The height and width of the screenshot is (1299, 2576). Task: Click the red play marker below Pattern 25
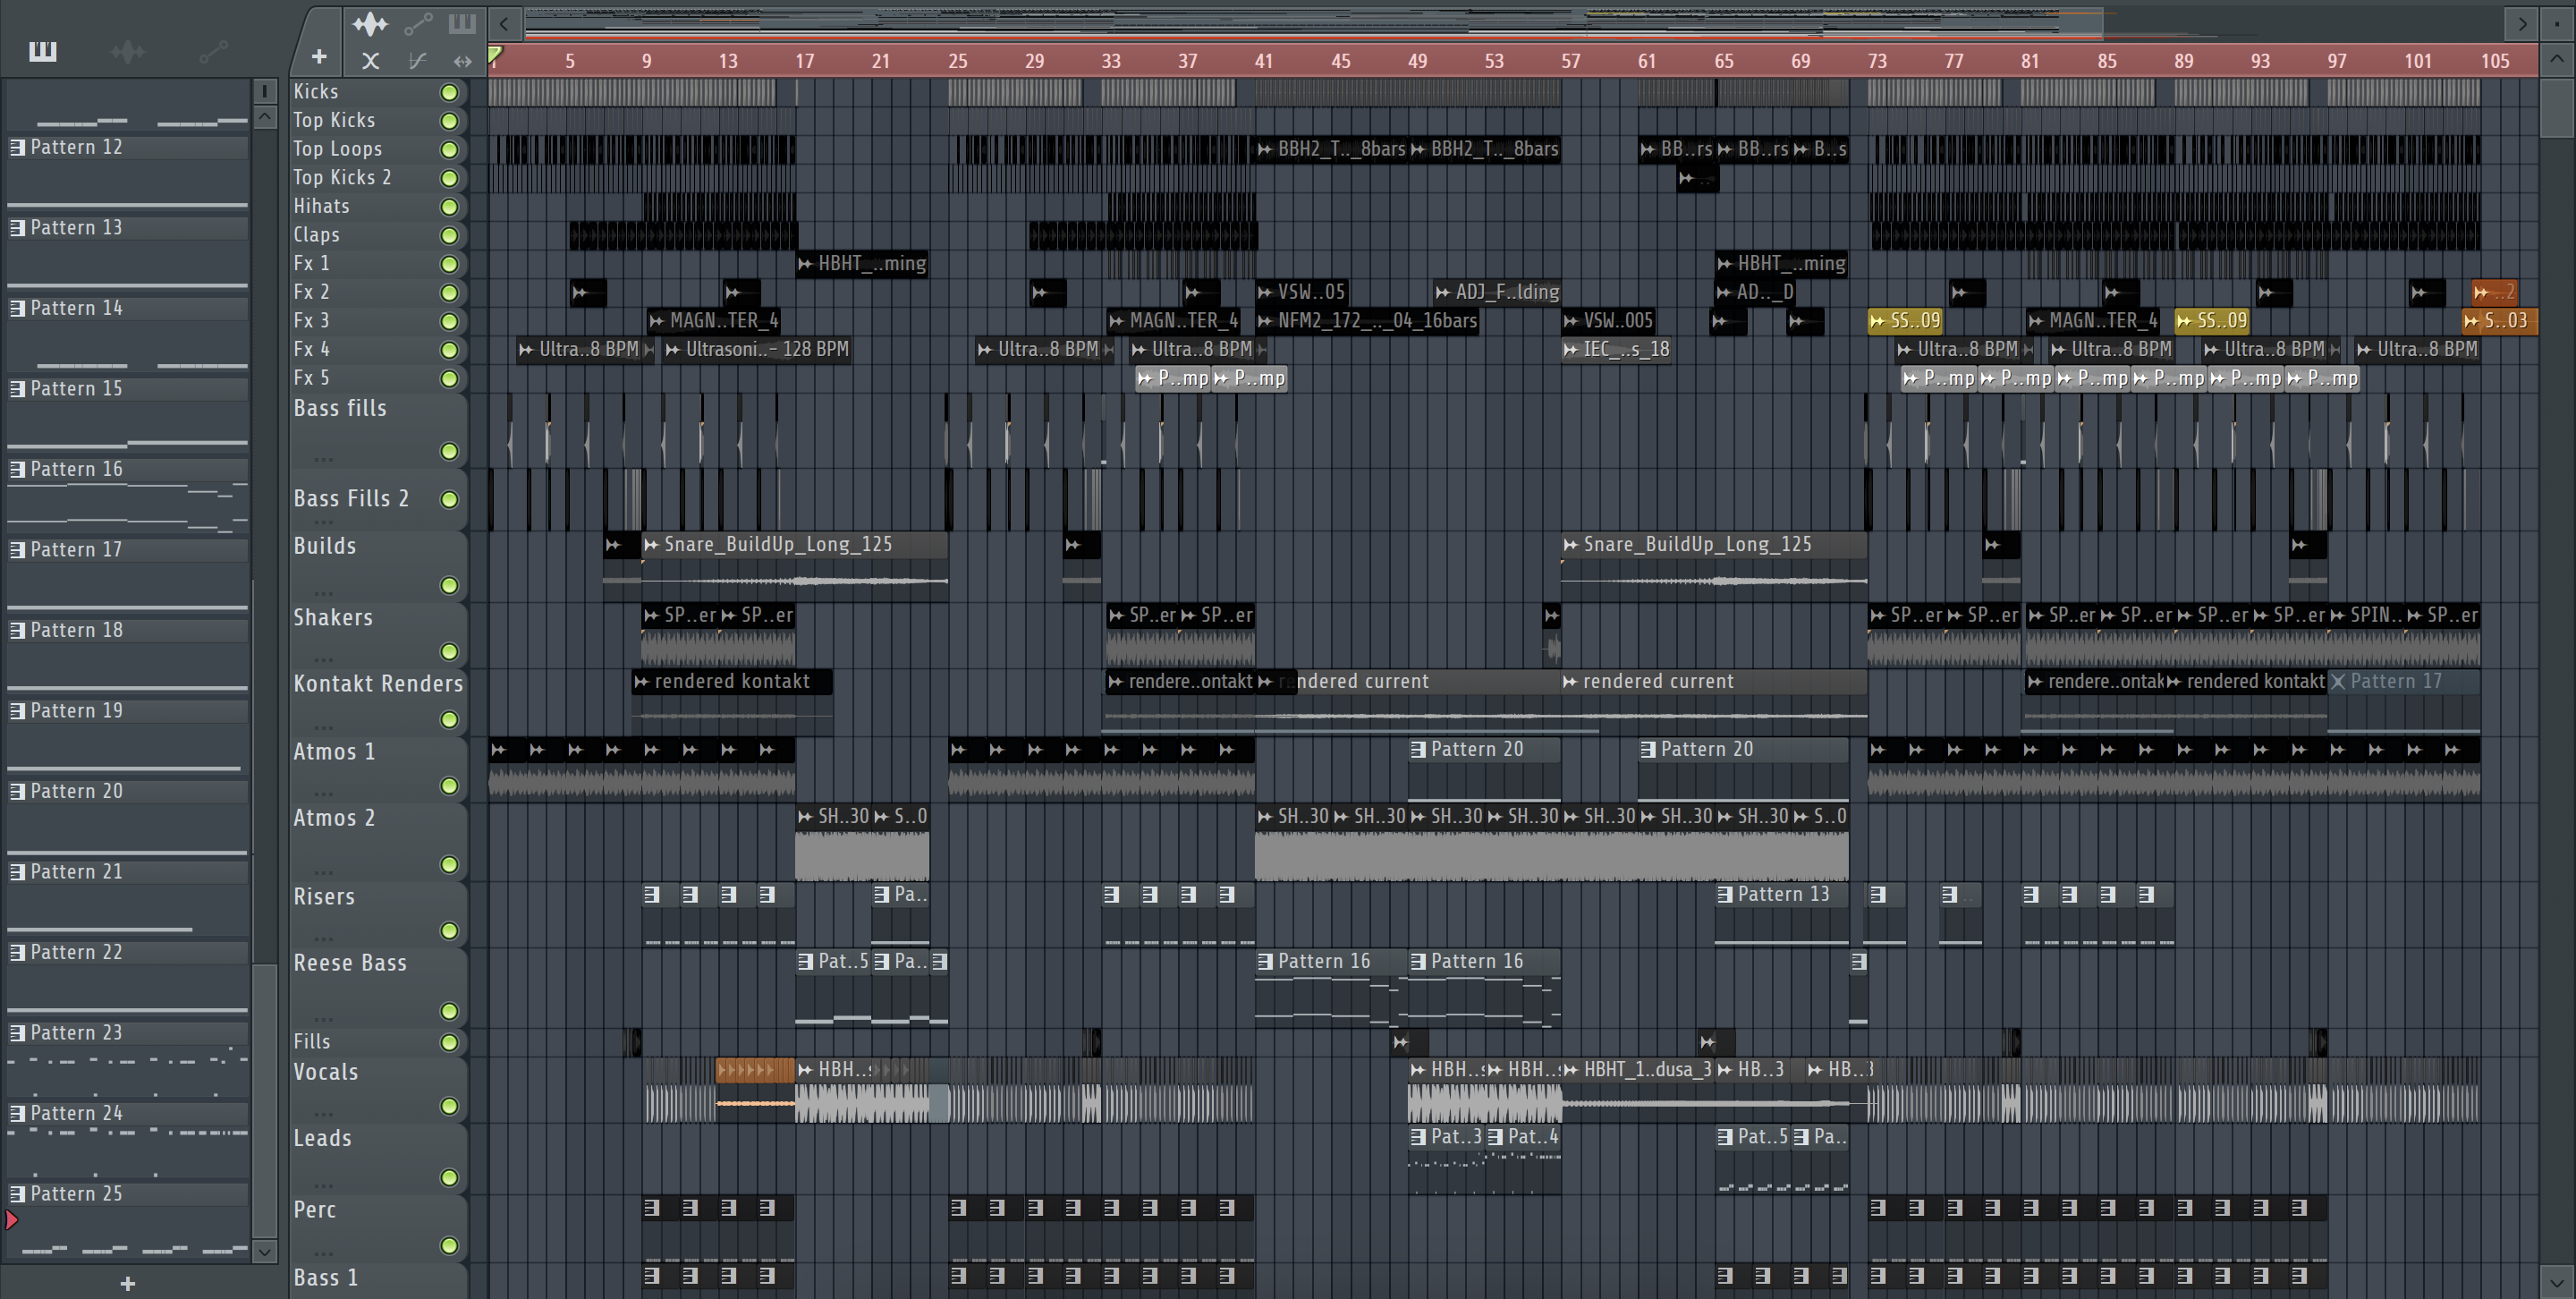[x=12, y=1219]
